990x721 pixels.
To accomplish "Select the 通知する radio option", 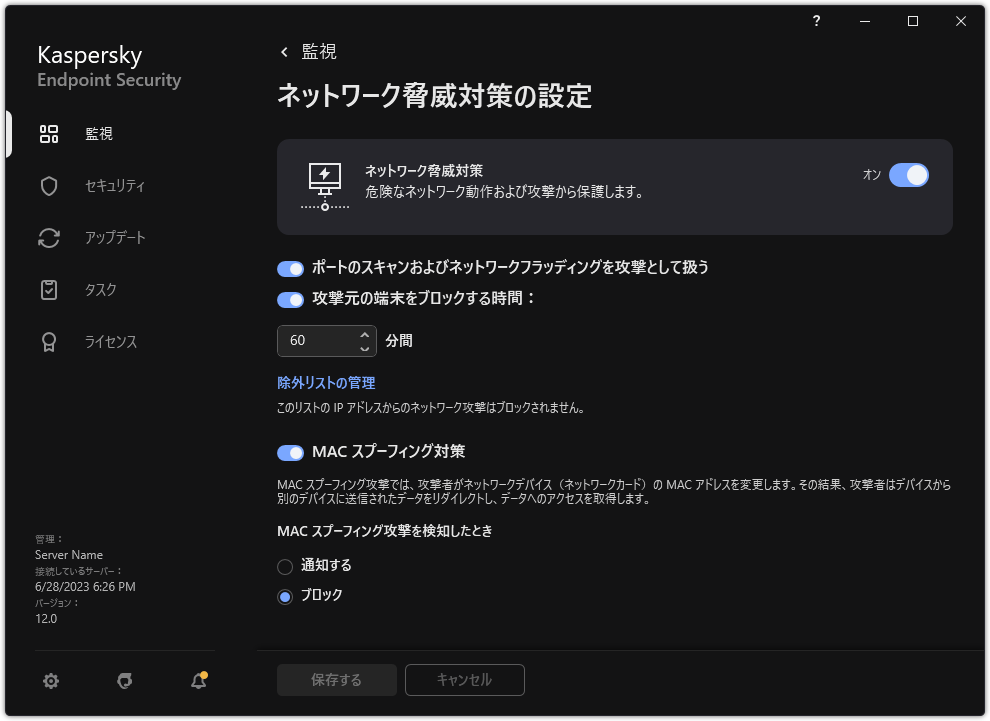I will [285, 565].
